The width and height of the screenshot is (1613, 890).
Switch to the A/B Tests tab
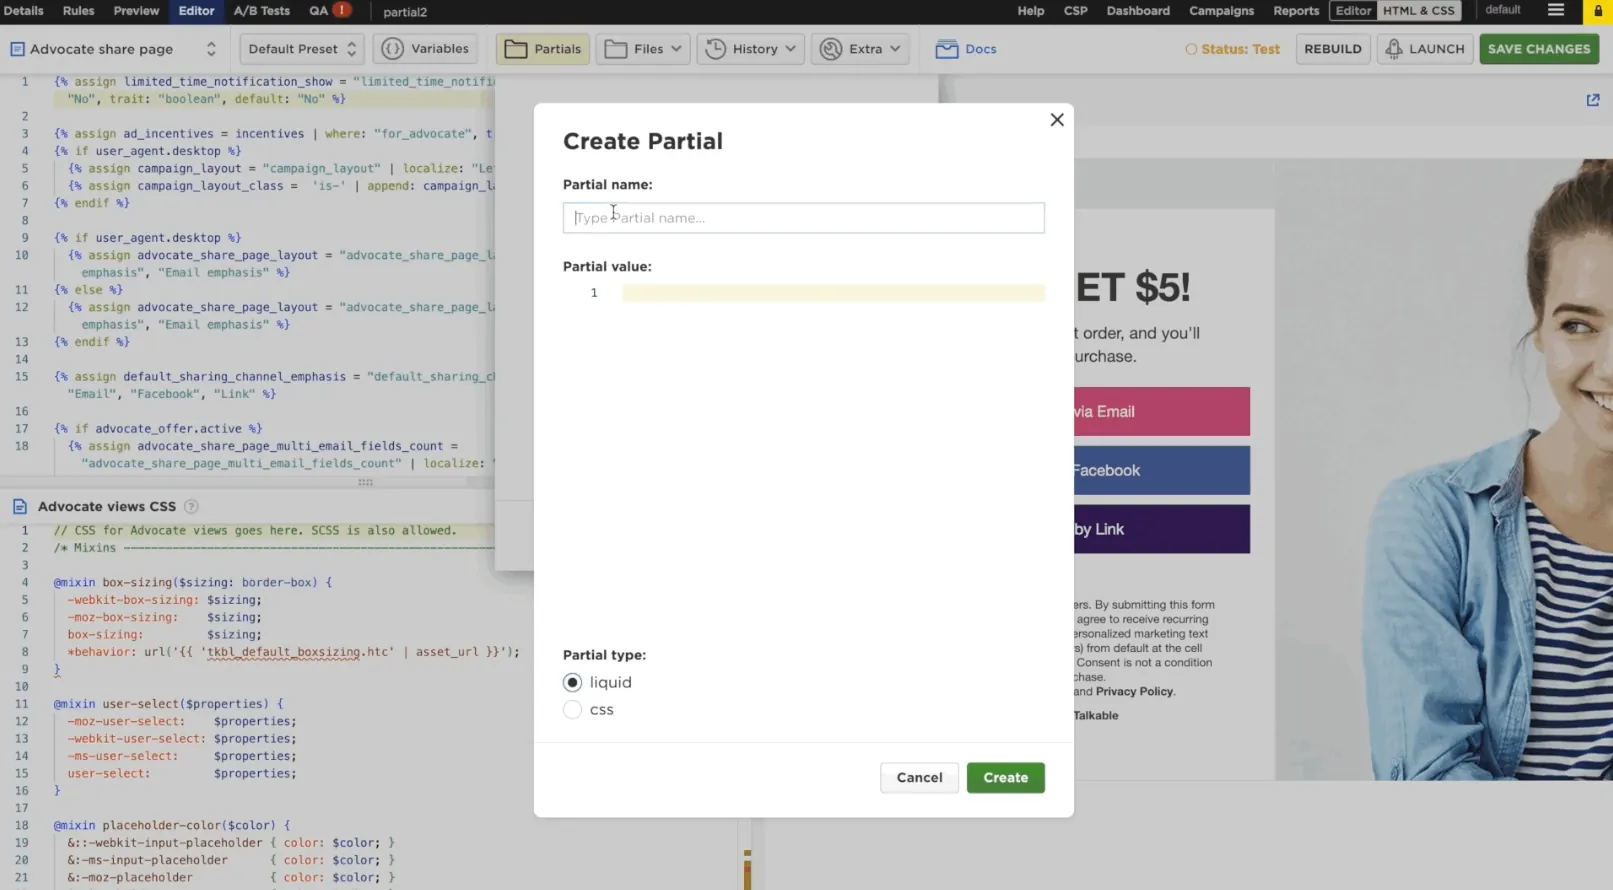(x=262, y=11)
